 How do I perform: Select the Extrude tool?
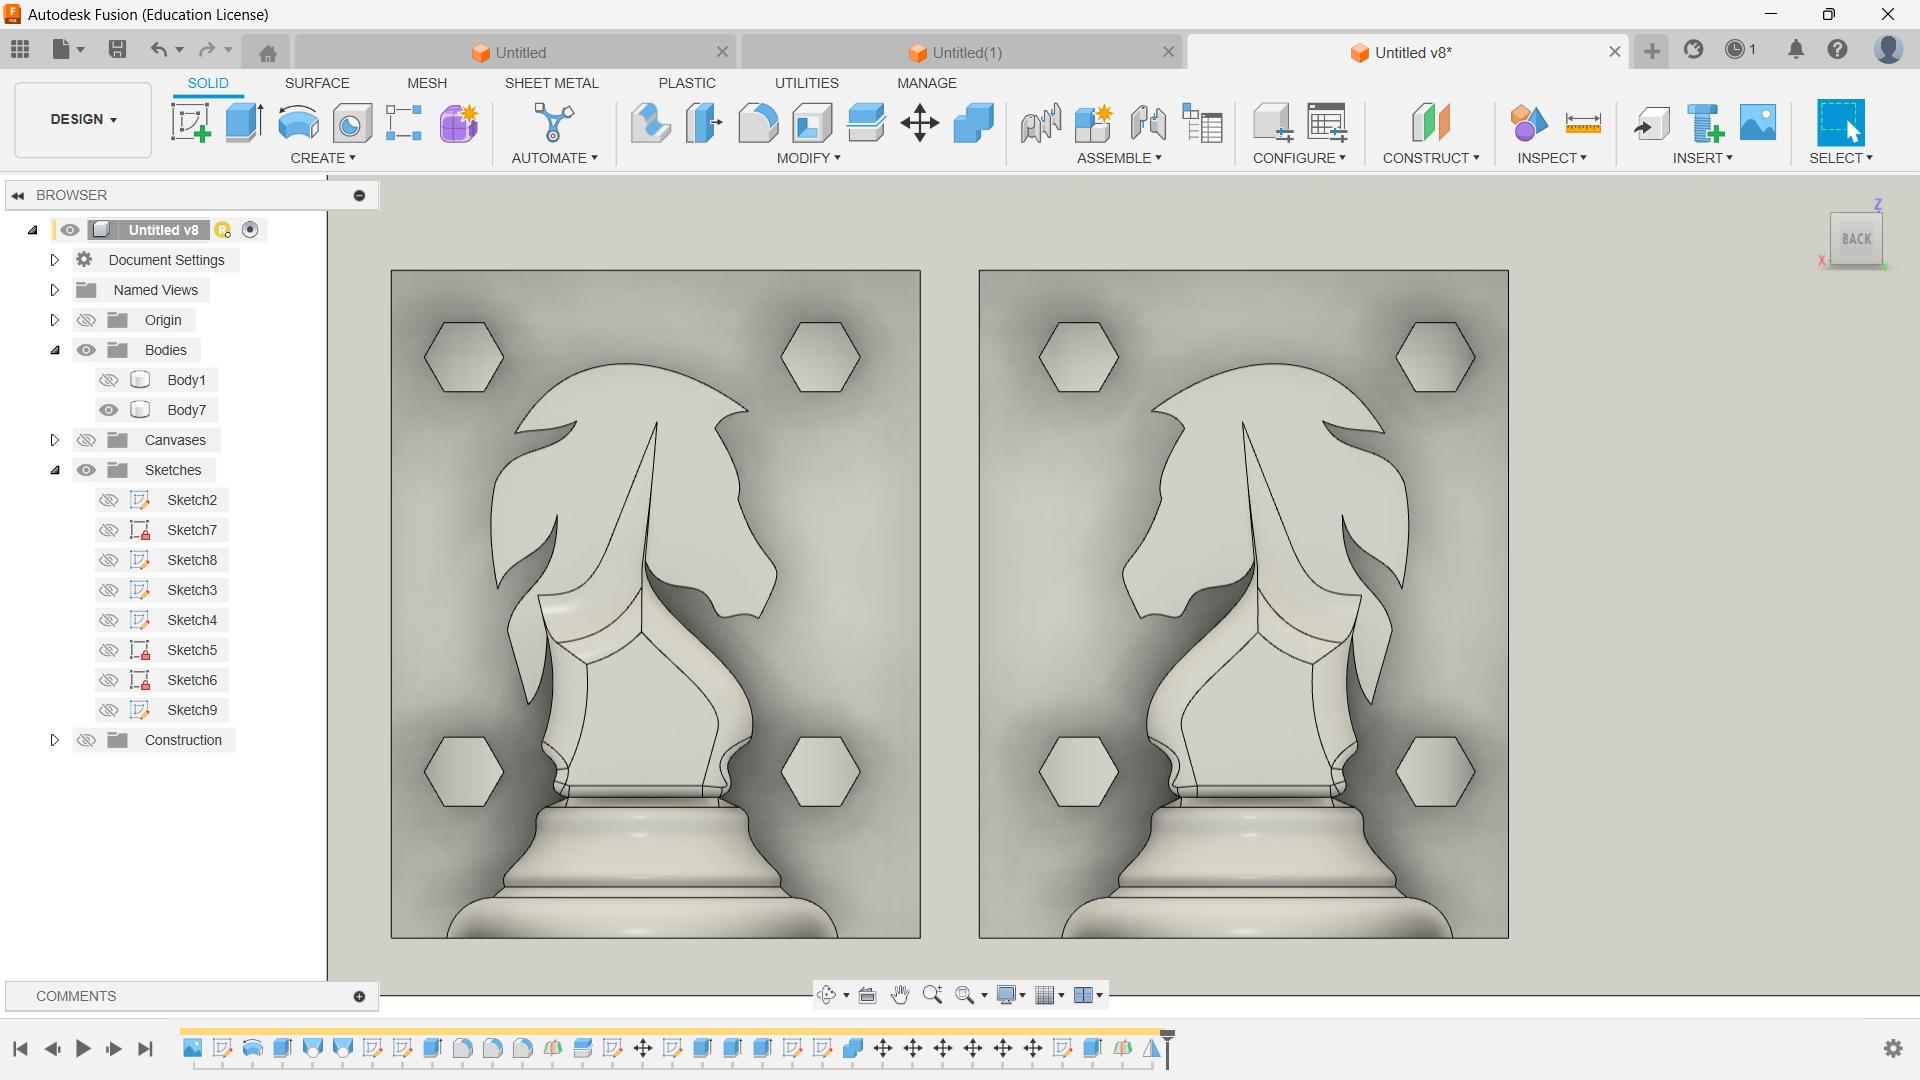point(244,123)
